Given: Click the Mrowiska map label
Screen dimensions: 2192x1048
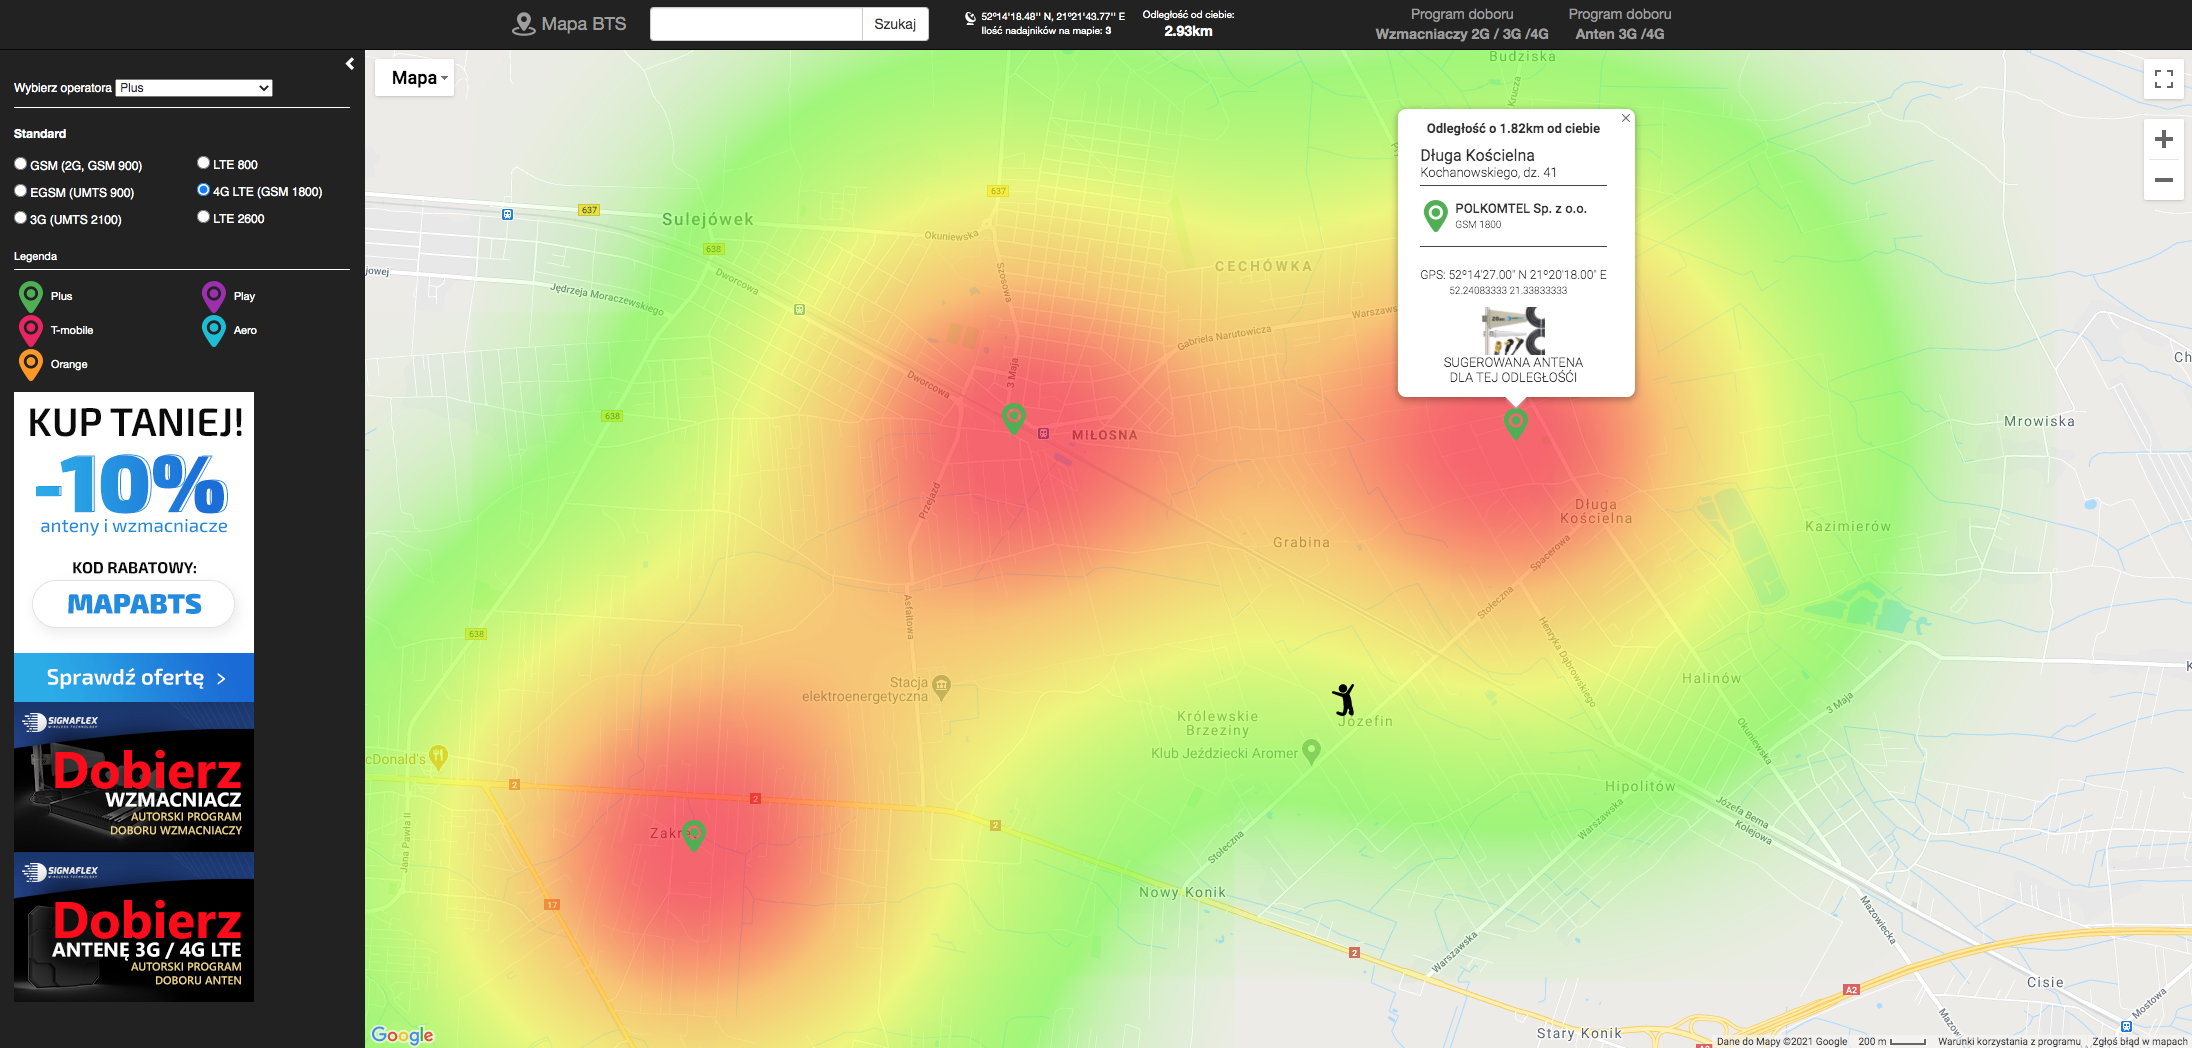Looking at the screenshot, I should coord(2039,421).
